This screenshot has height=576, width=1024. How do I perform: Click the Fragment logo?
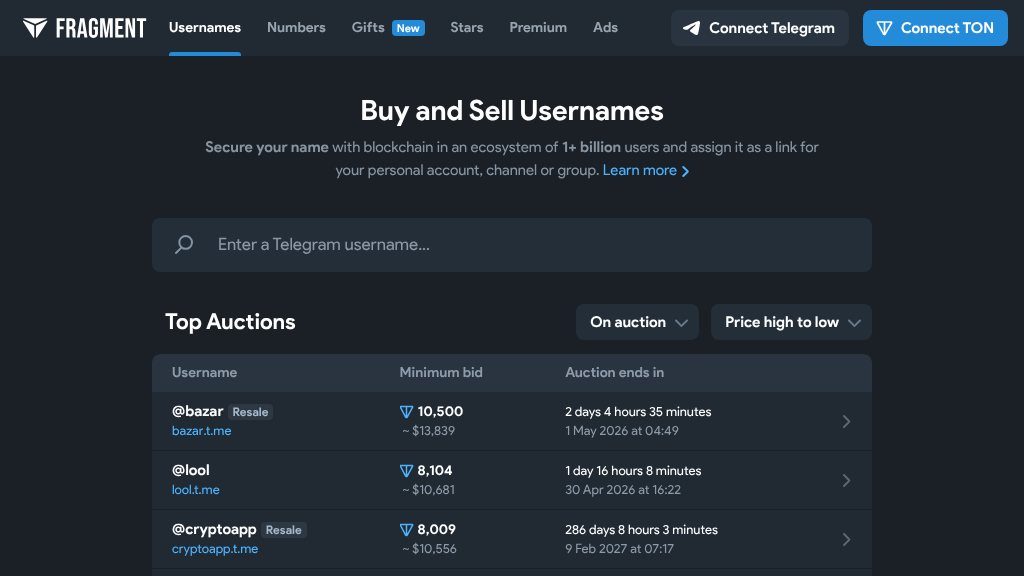coord(84,28)
